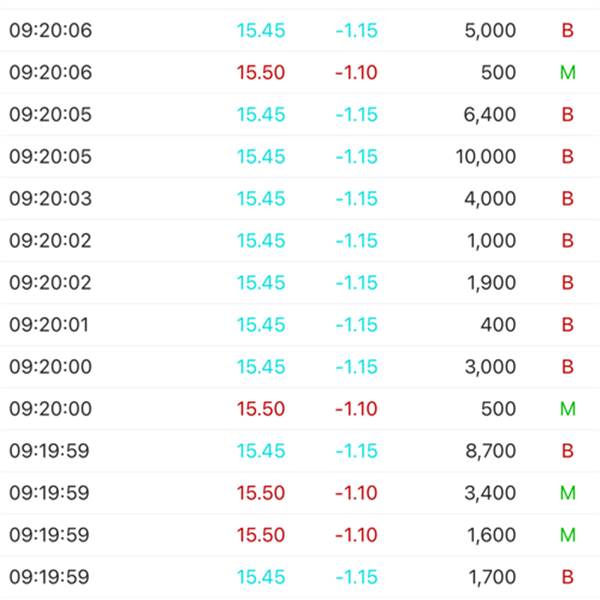The height and width of the screenshot is (600, 600).
Task: Select the 1,900 volume trade at 09:20:02
Action: (300, 283)
